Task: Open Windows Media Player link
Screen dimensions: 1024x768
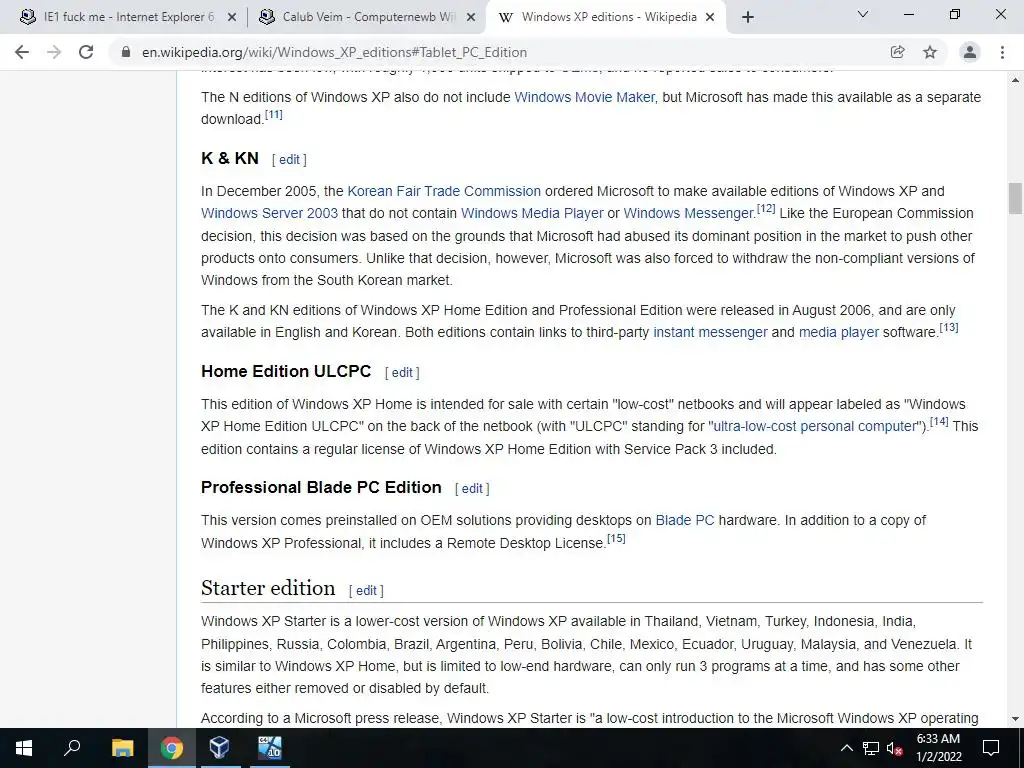Action: coord(532,214)
